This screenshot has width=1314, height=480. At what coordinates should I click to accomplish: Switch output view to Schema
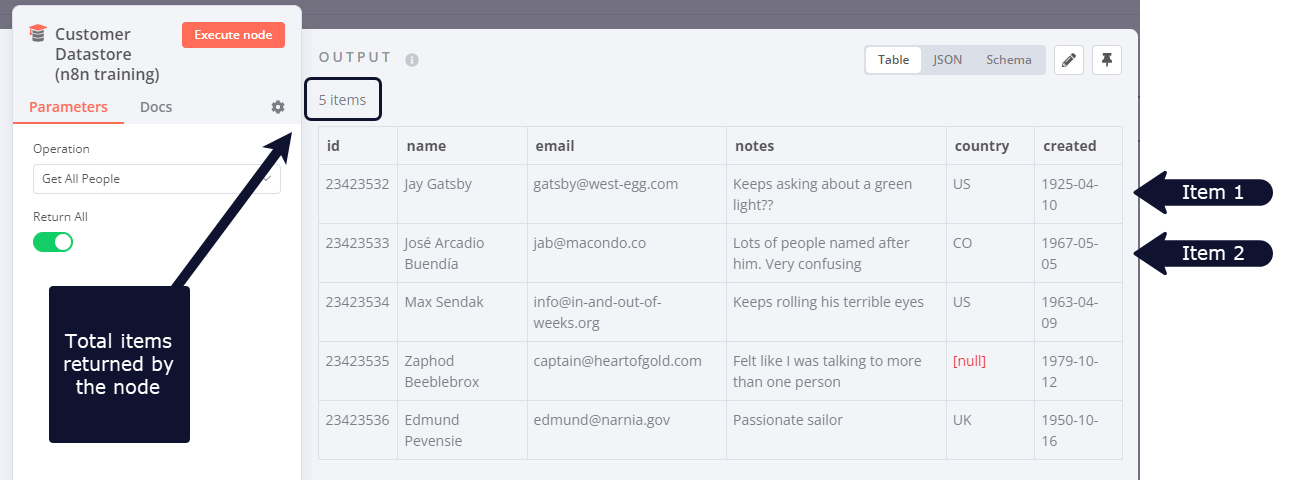coord(1008,60)
